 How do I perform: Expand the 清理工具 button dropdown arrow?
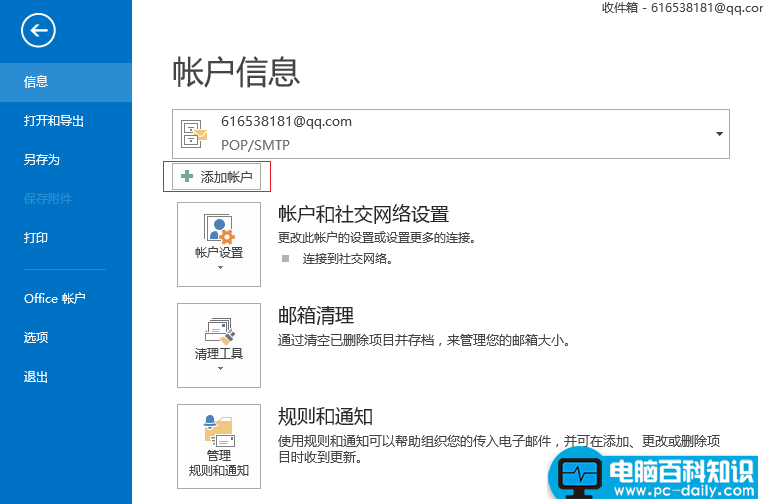[x=220, y=368]
